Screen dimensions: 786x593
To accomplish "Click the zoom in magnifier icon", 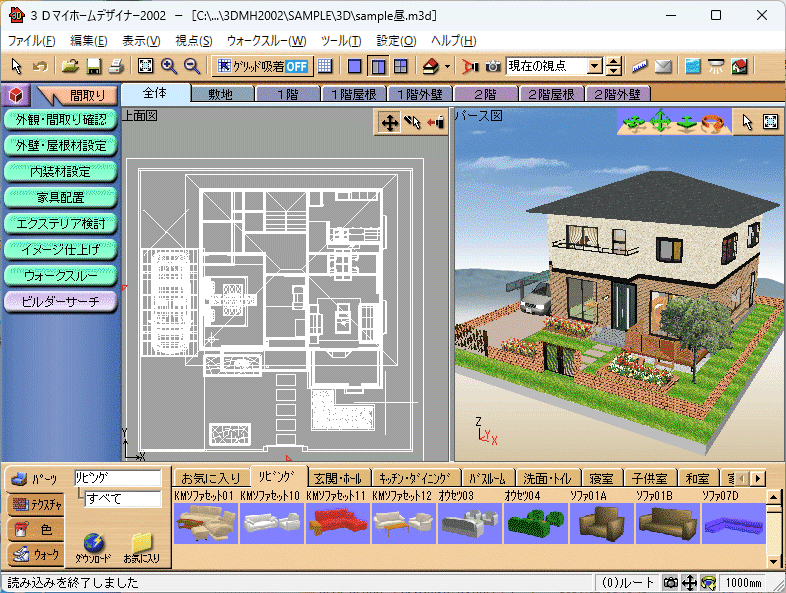I will [x=169, y=66].
